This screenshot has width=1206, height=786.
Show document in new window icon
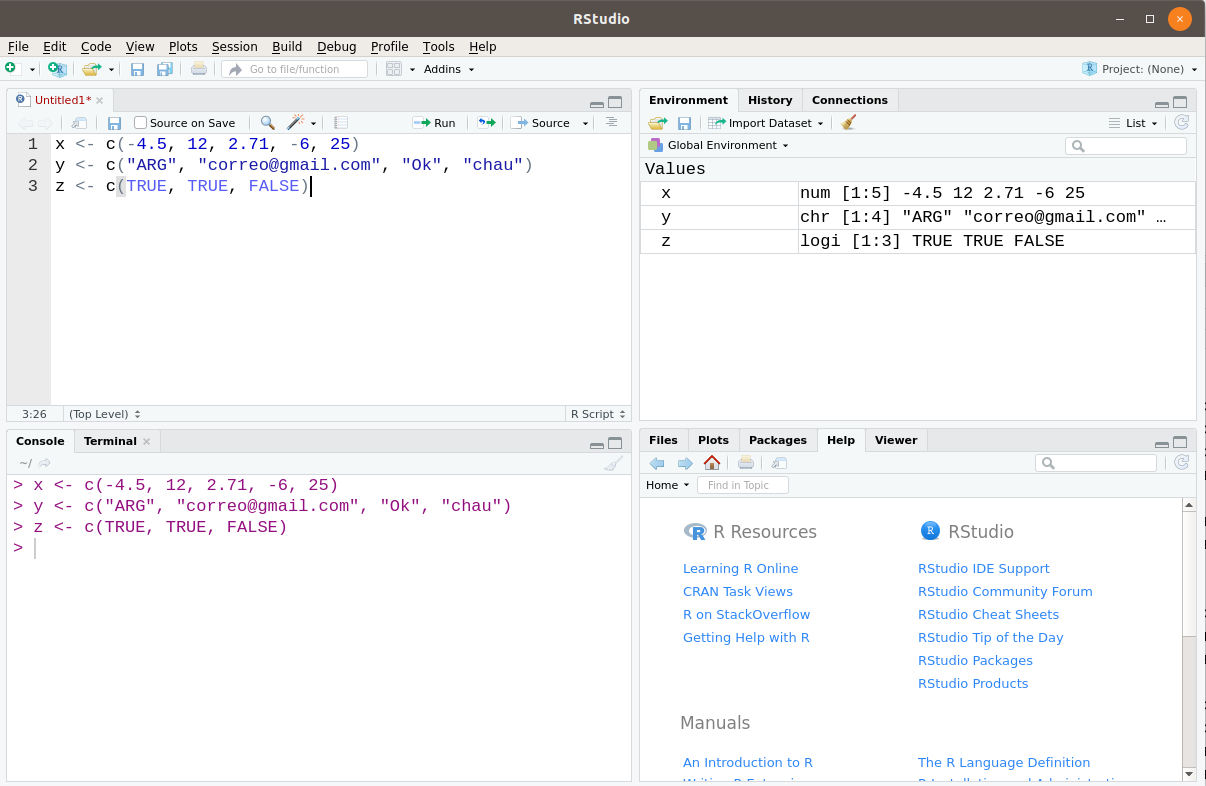80,123
